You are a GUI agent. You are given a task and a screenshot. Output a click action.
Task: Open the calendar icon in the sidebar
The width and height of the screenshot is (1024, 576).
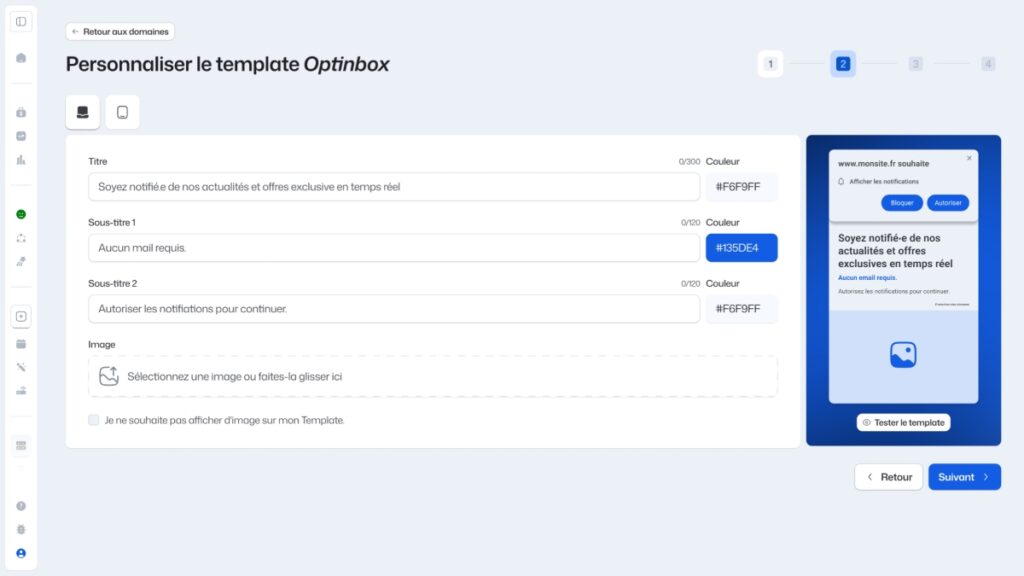[21, 343]
